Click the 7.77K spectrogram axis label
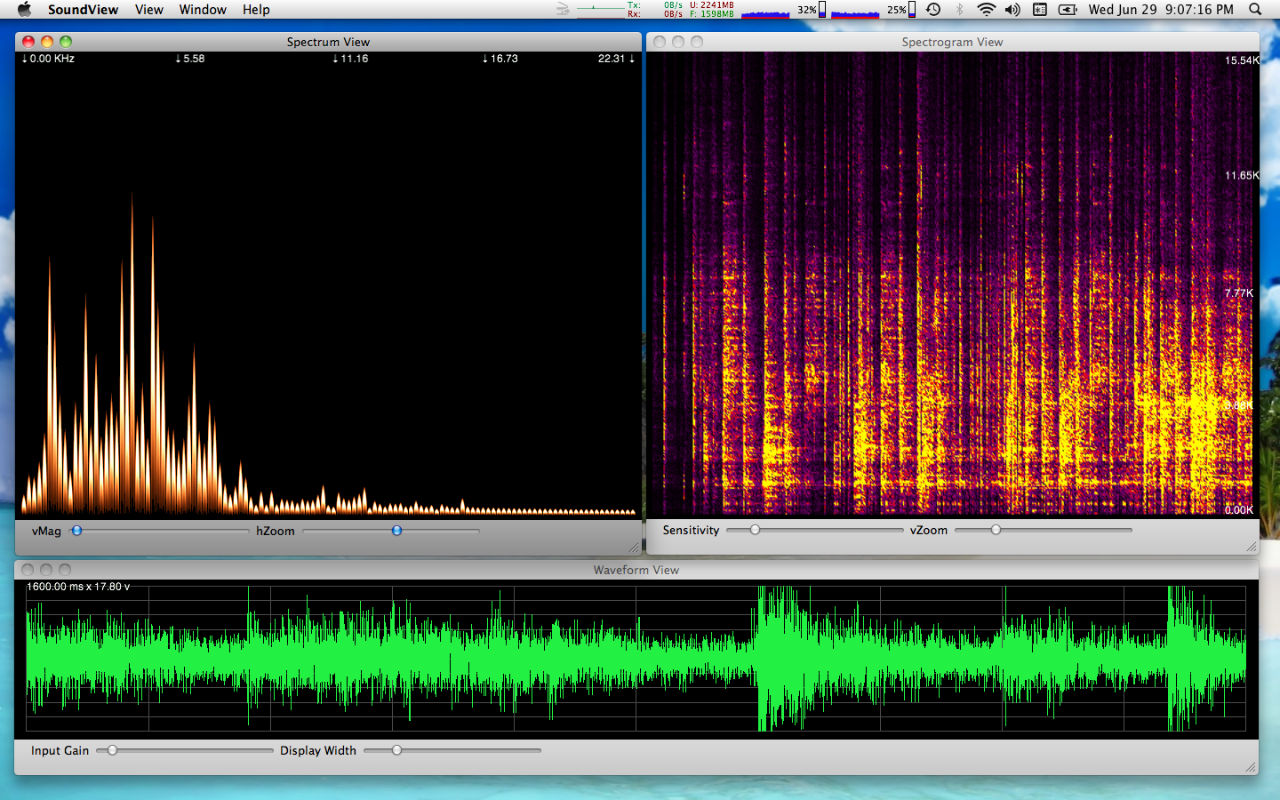 pyautogui.click(x=1240, y=293)
